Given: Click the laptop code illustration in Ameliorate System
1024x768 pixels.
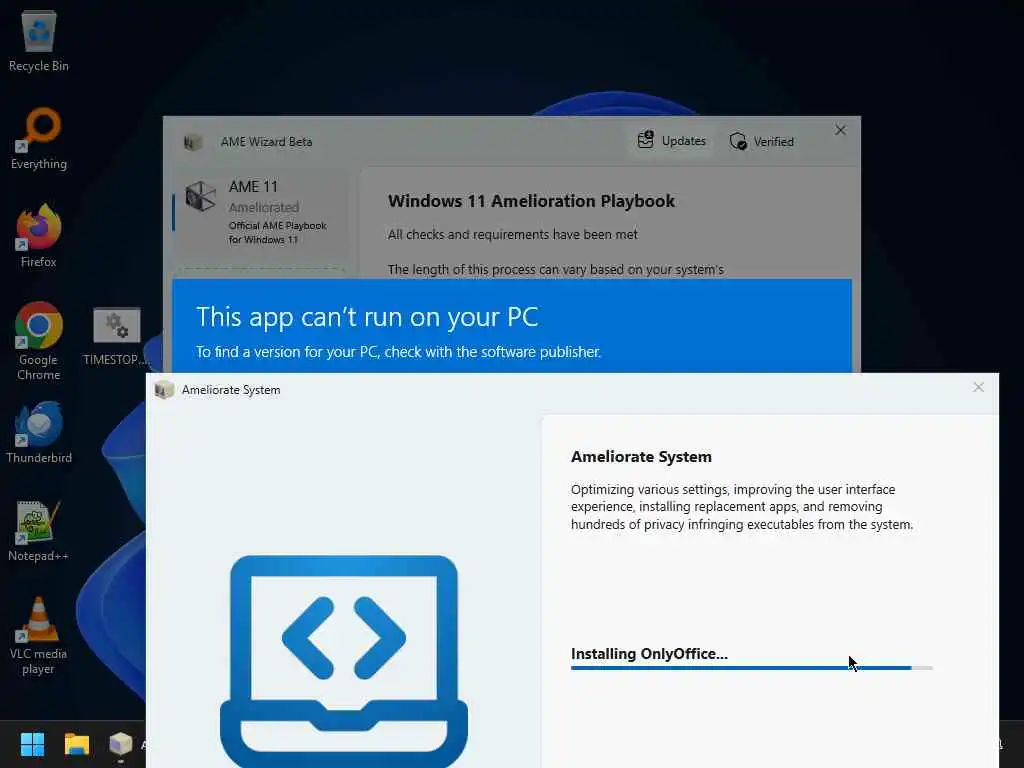Looking at the screenshot, I should click(x=344, y=661).
